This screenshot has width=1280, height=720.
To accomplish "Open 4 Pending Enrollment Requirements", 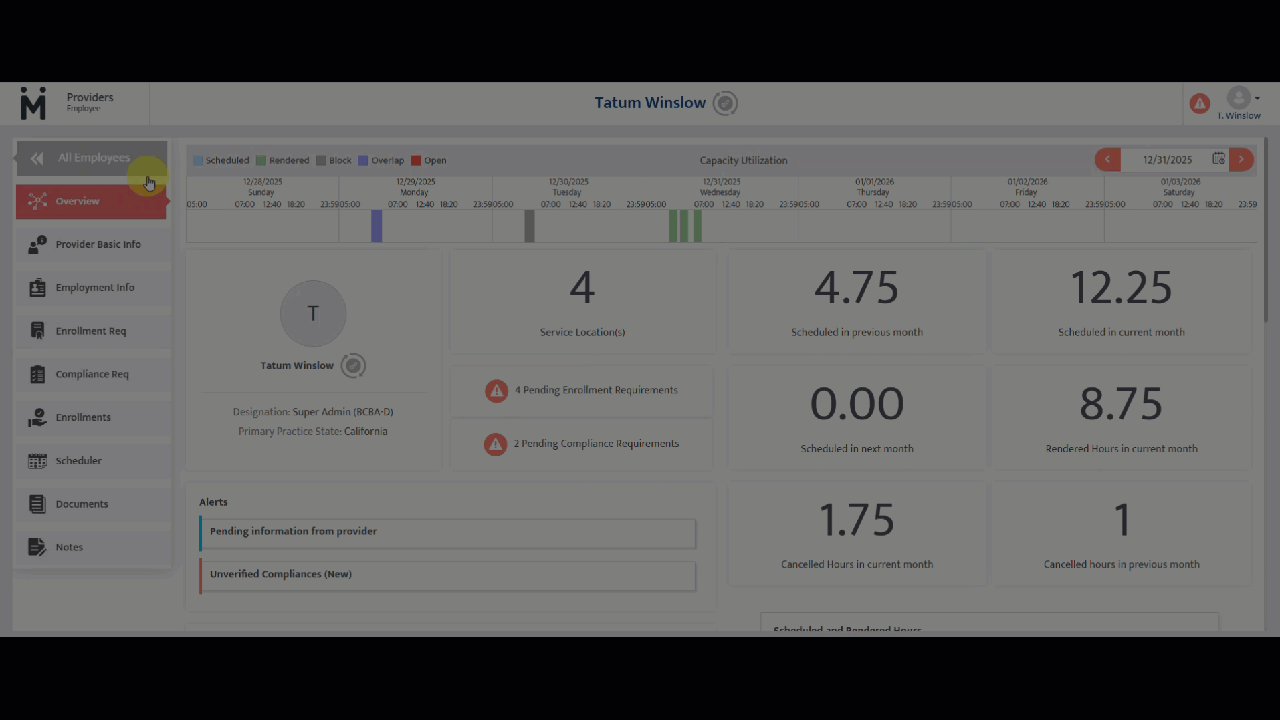I will [x=582, y=390].
